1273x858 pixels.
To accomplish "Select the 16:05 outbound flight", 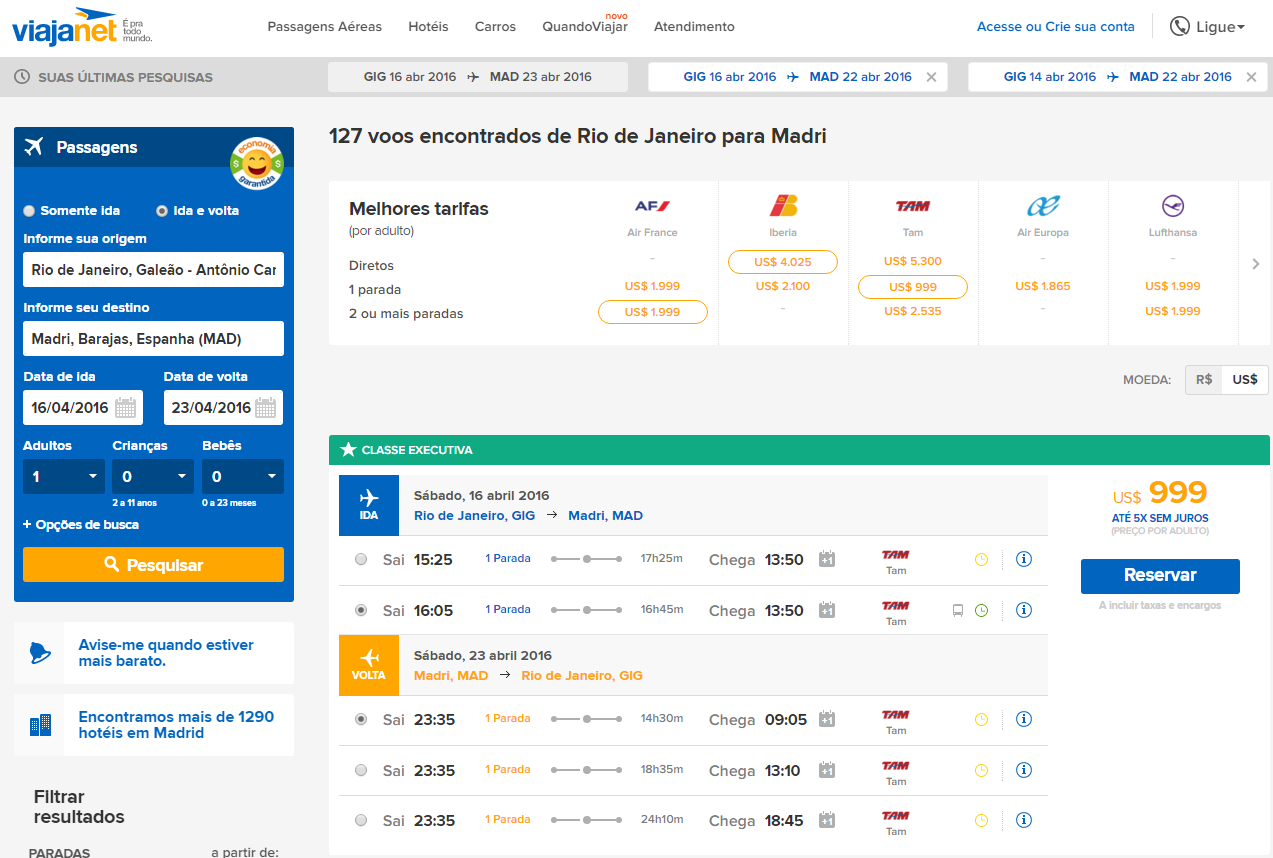I will coord(361,610).
